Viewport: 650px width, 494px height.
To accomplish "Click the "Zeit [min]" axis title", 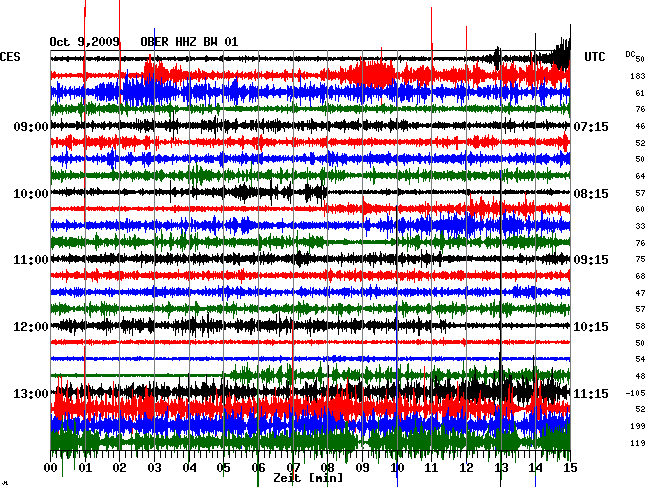I will pos(308,478).
